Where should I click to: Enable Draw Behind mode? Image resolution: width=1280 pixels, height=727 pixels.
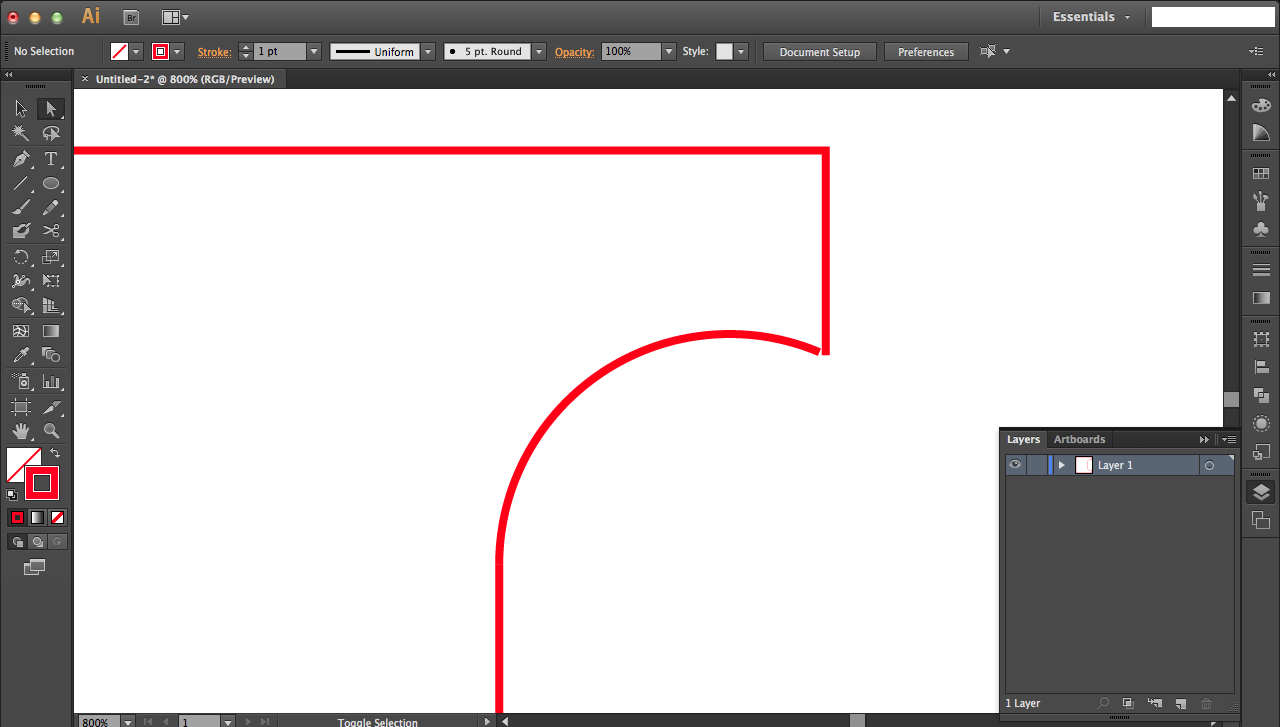37,541
